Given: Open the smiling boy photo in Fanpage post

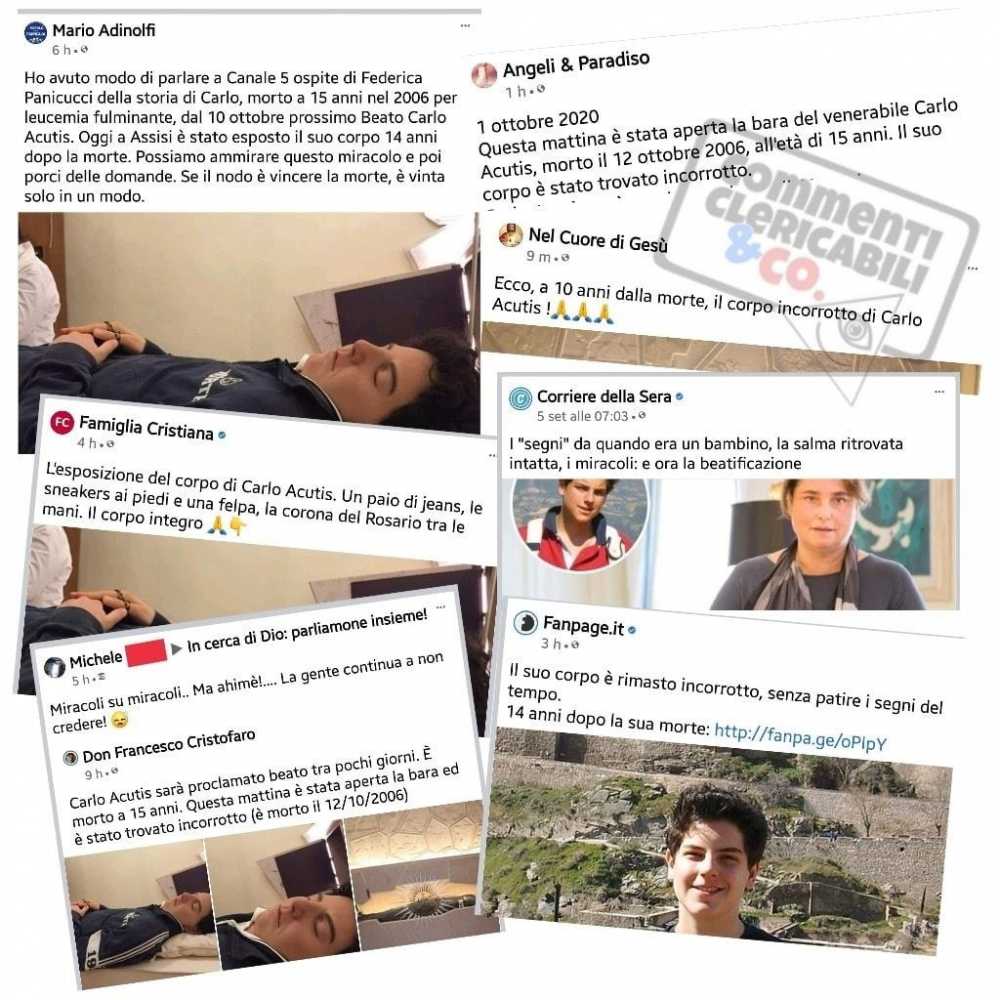Looking at the screenshot, I should click(x=716, y=842).
